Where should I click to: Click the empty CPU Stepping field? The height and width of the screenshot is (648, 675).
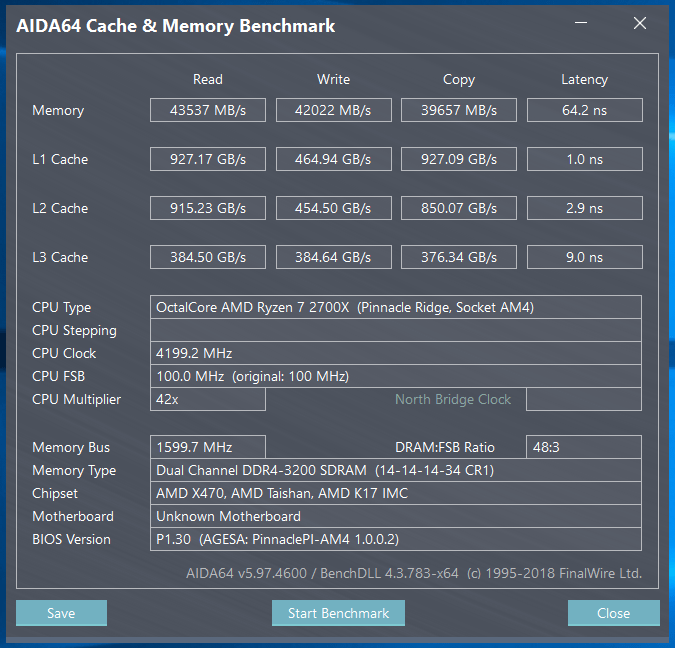point(396,330)
